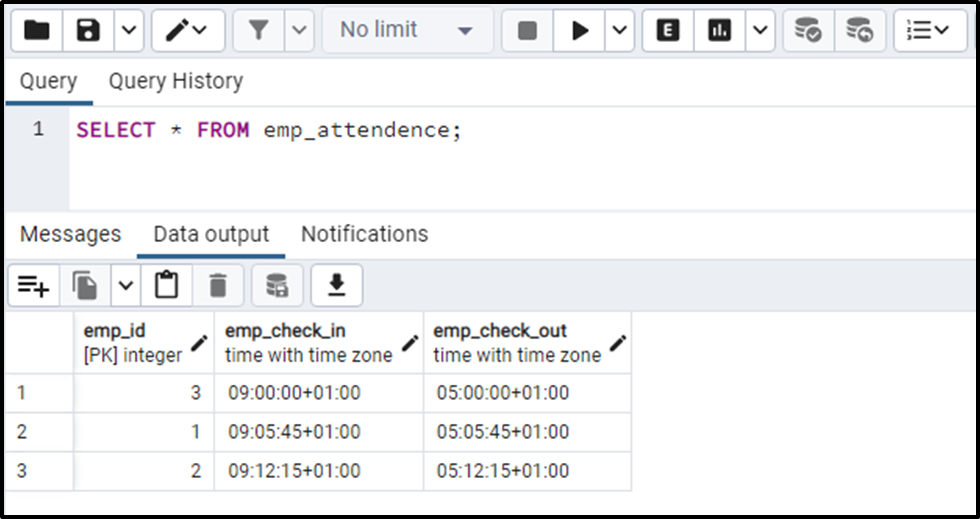This screenshot has width=980, height=519.
Task: Switch to the Messages tab
Action: pos(70,234)
